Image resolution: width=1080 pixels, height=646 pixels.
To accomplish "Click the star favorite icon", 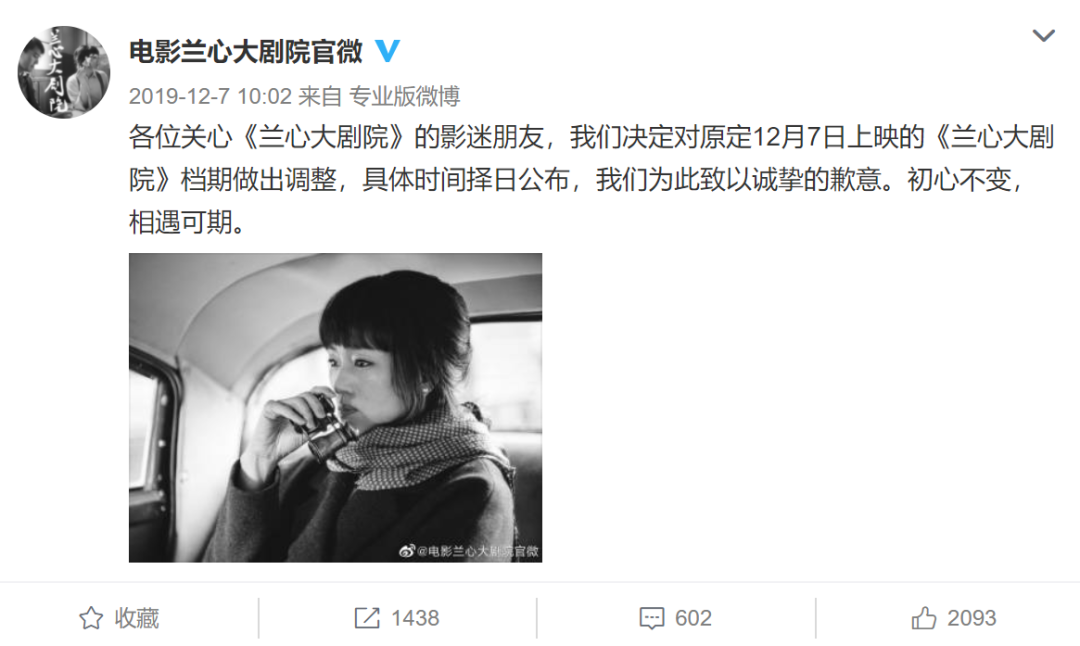I will [91, 618].
